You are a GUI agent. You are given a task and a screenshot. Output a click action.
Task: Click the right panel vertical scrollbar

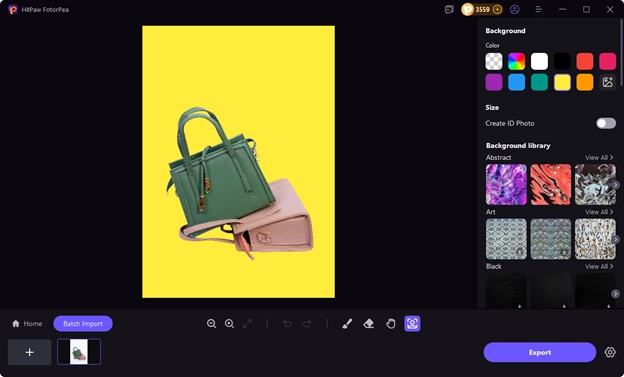[622, 52]
